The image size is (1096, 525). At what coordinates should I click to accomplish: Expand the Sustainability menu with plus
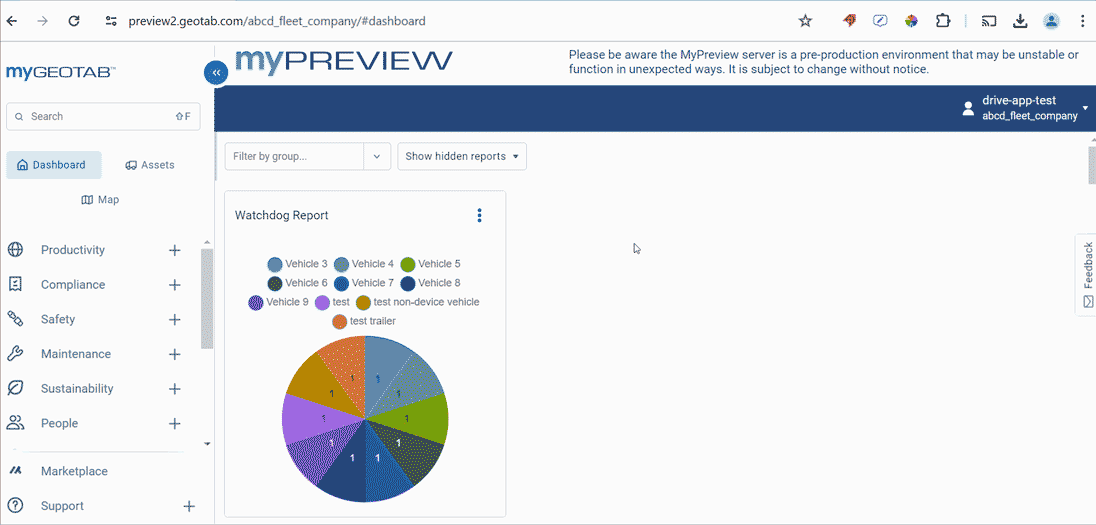coord(175,389)
